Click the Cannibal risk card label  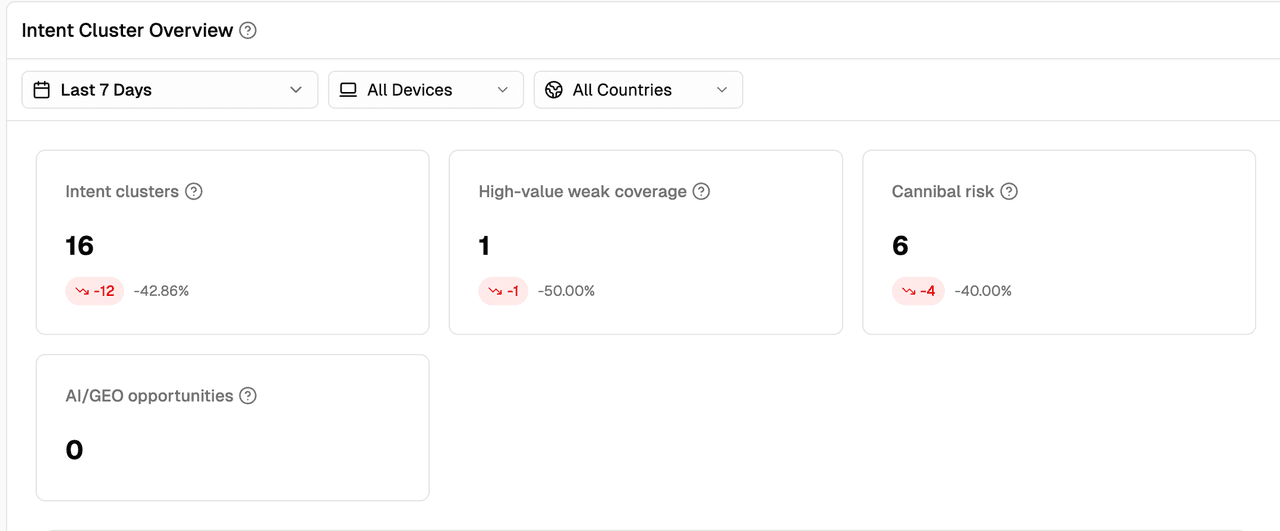click(x=943, y=191)
